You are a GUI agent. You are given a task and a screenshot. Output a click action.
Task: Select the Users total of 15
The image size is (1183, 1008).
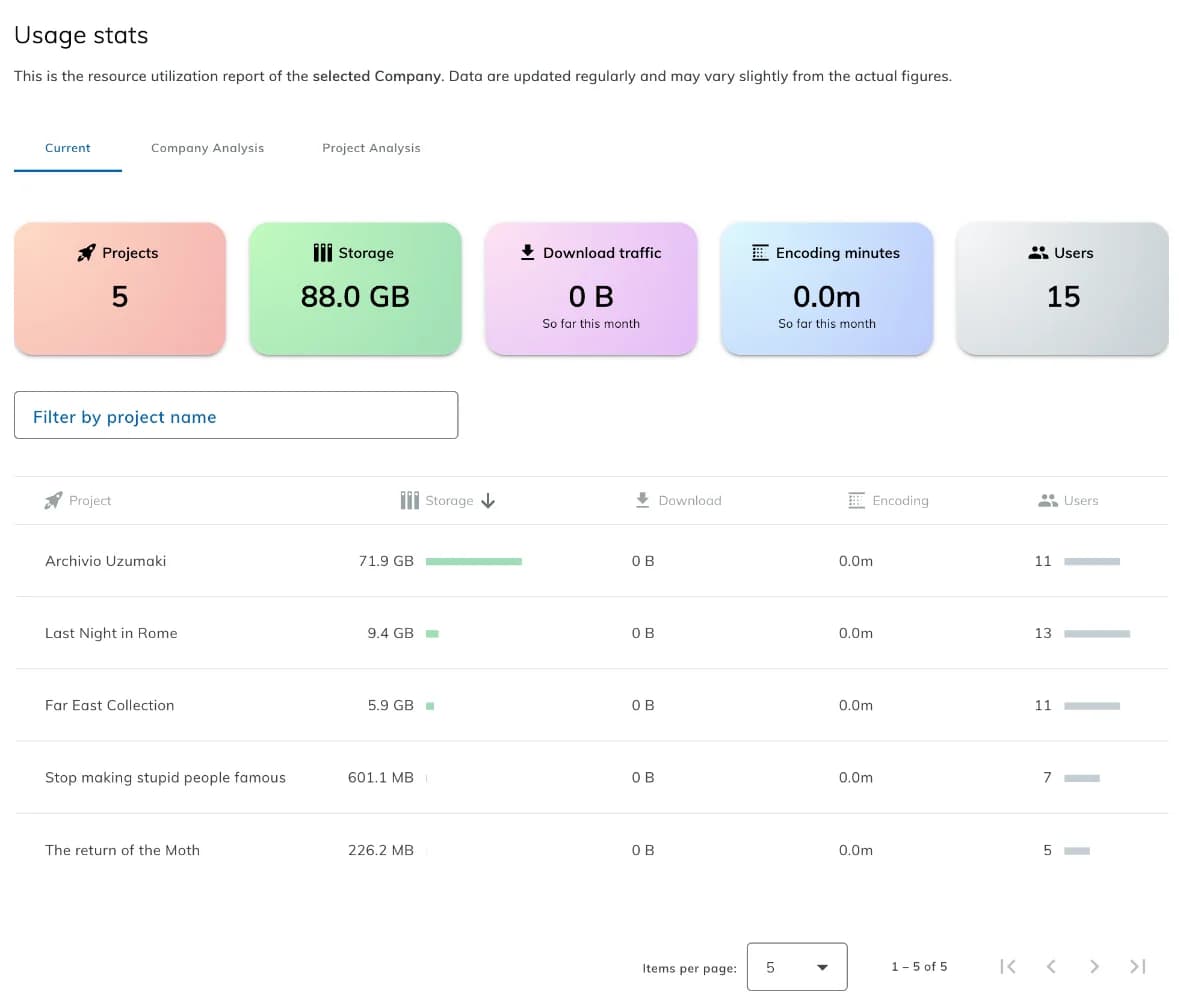(x=1063, y=297)
